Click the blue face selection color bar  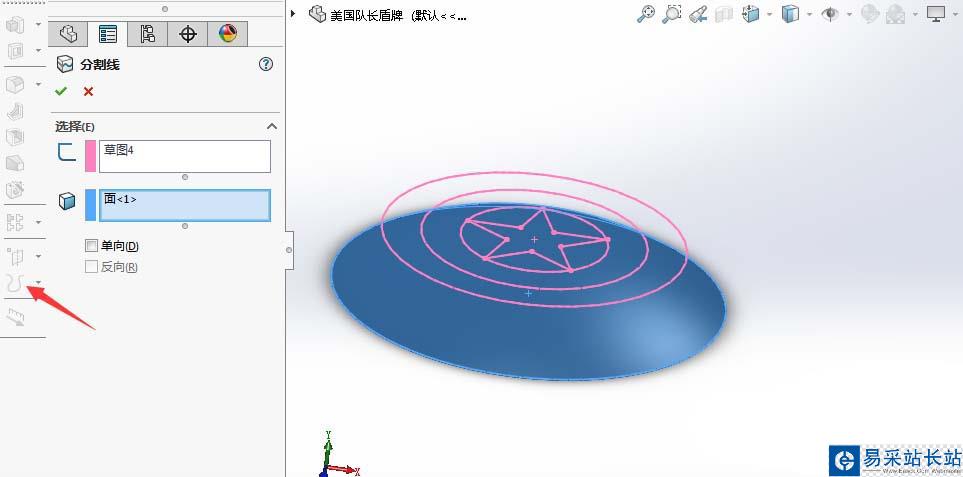90,205
